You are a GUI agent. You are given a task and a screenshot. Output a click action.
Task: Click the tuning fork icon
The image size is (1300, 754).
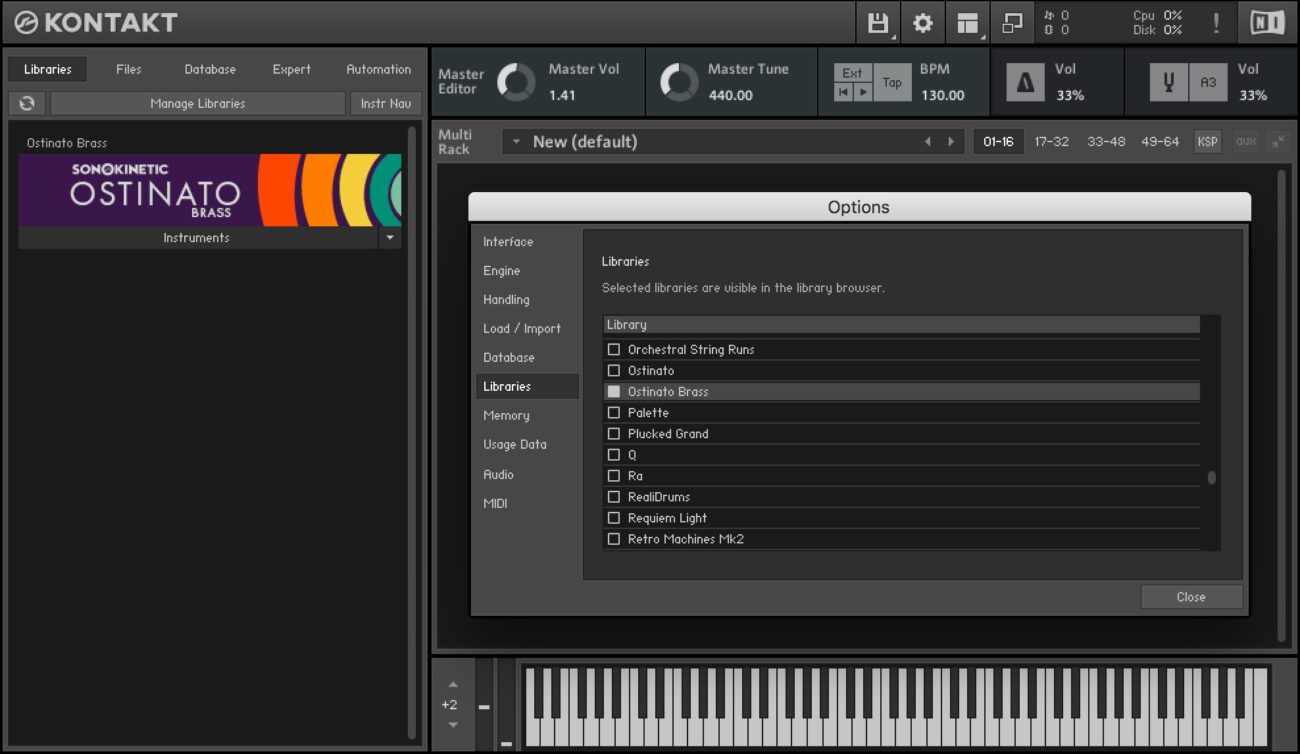1168,83
